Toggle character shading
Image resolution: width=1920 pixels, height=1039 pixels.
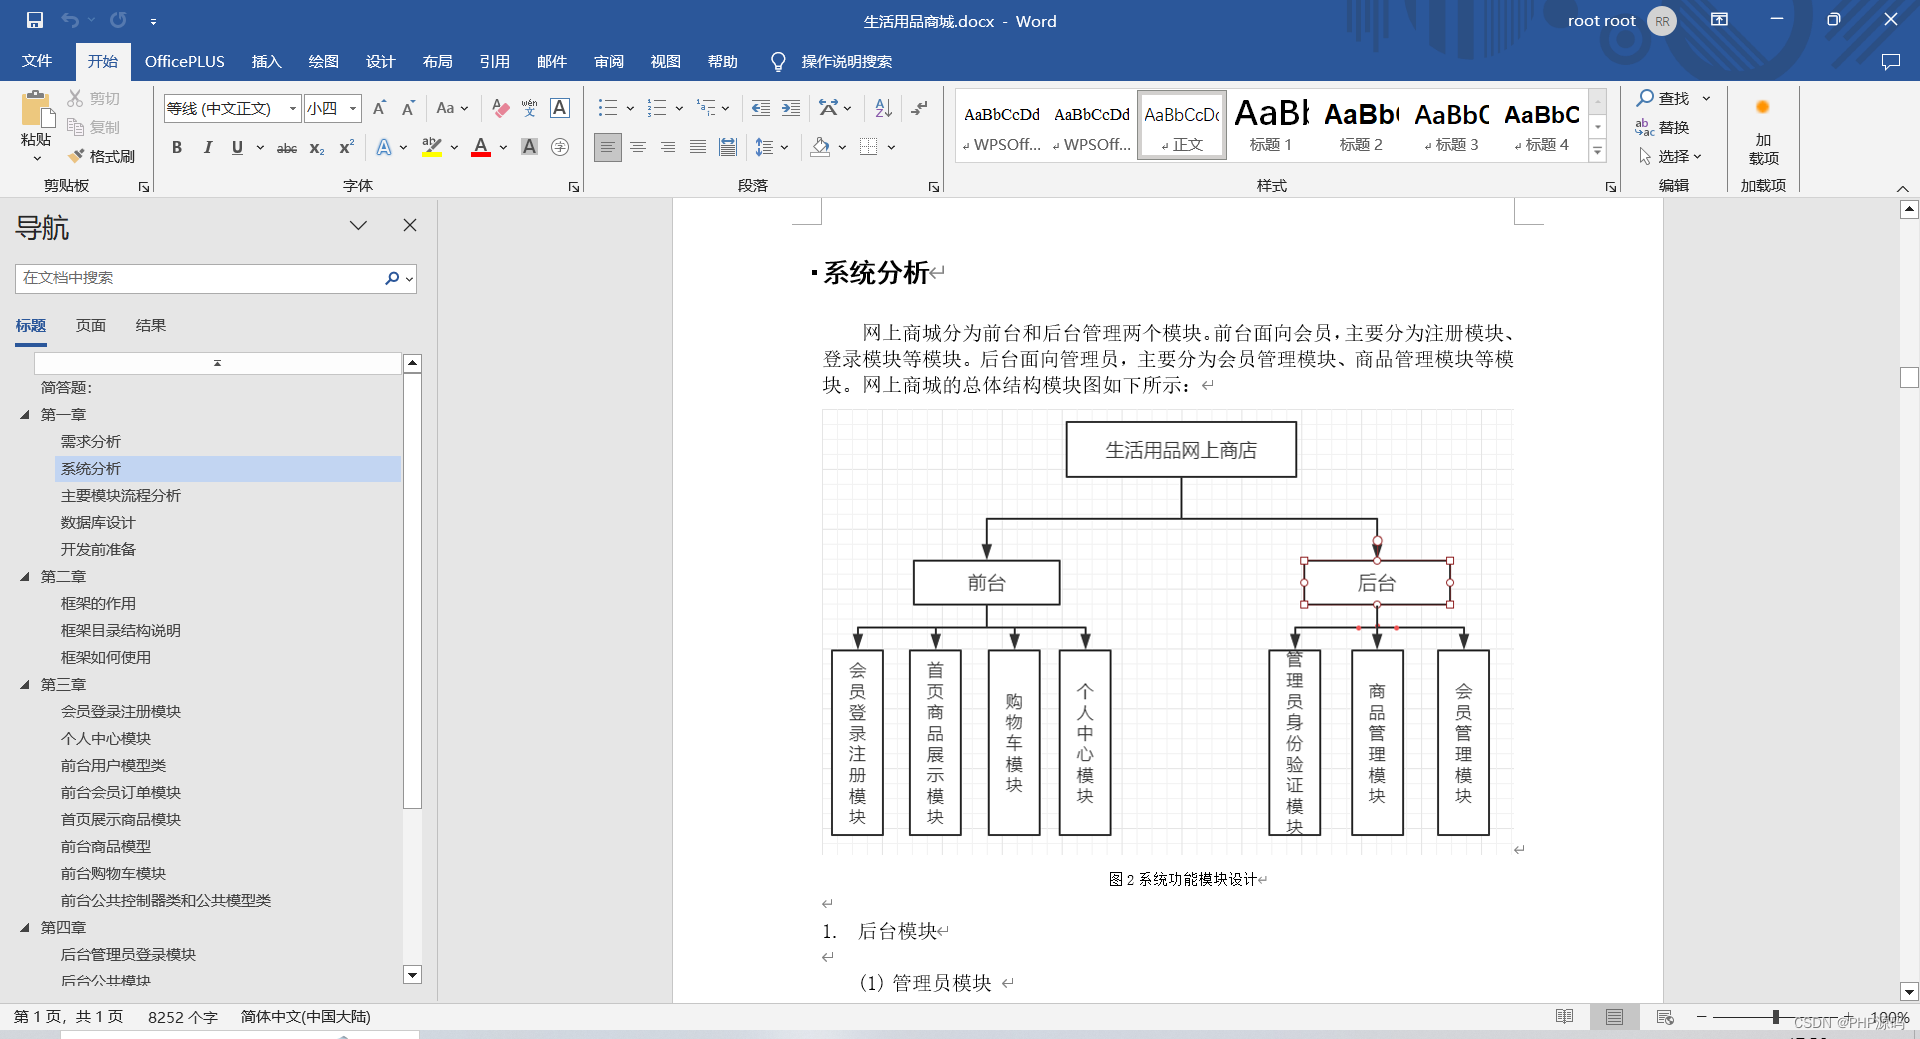click(x=530, y=147)
